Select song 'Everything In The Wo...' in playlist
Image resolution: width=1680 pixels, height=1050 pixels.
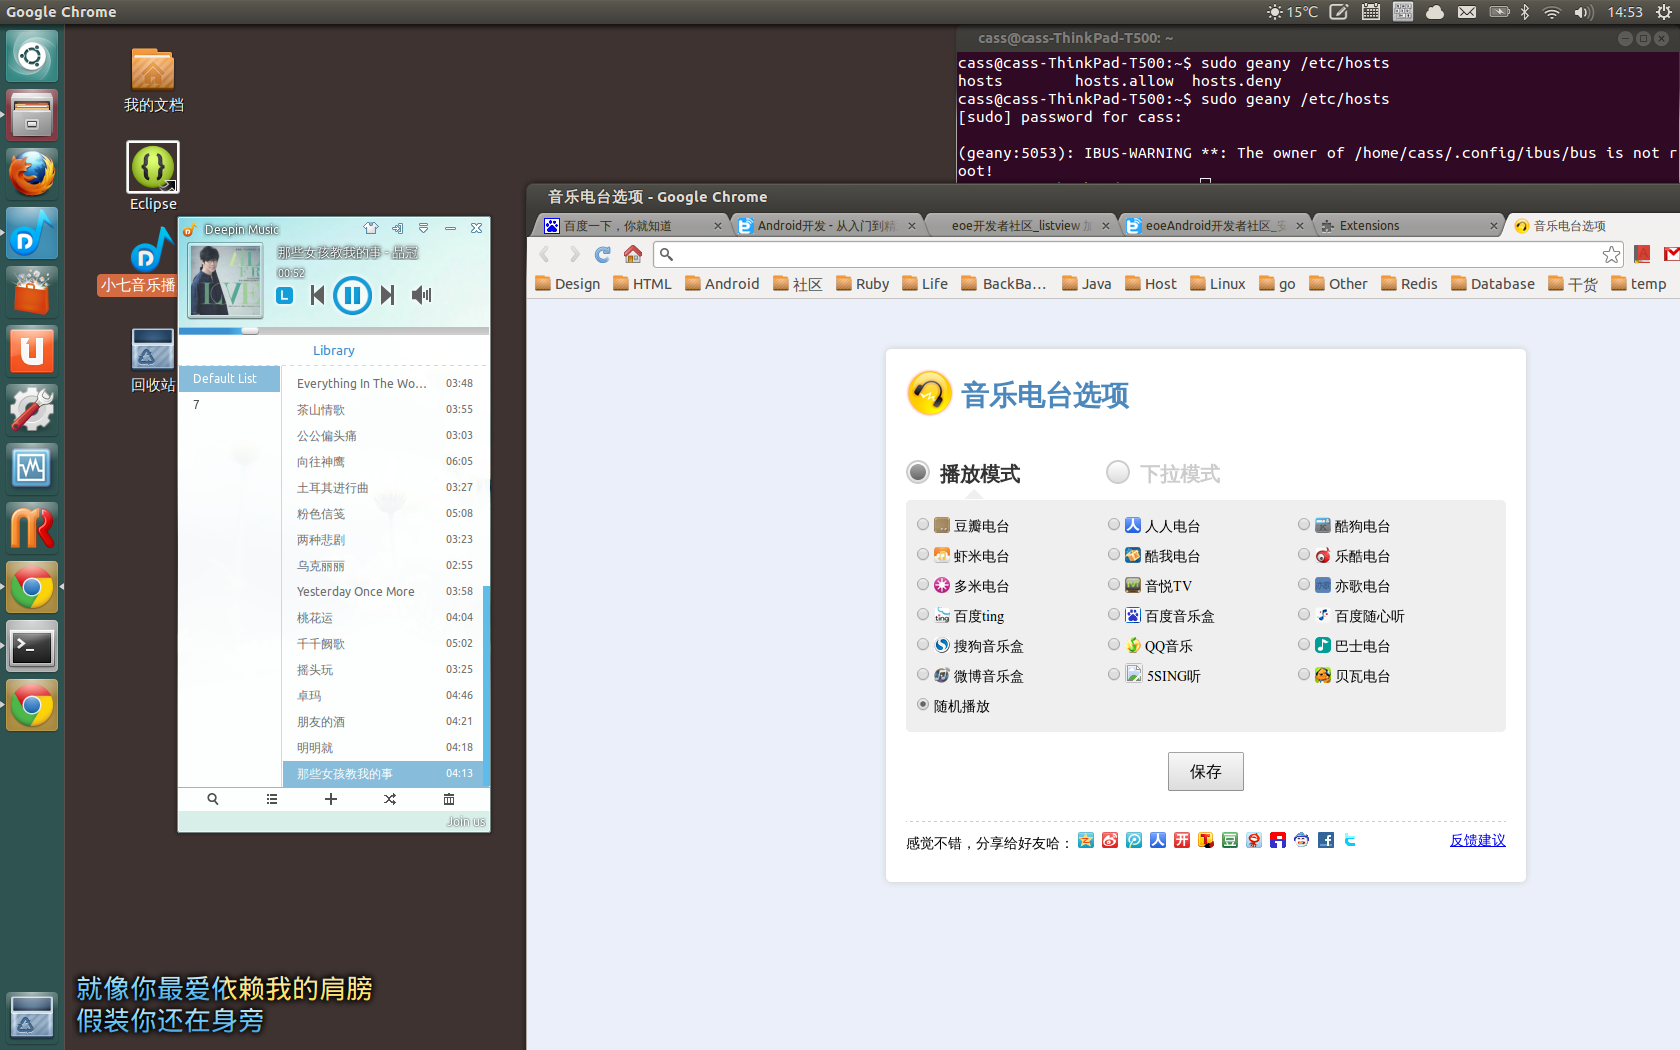383,383
